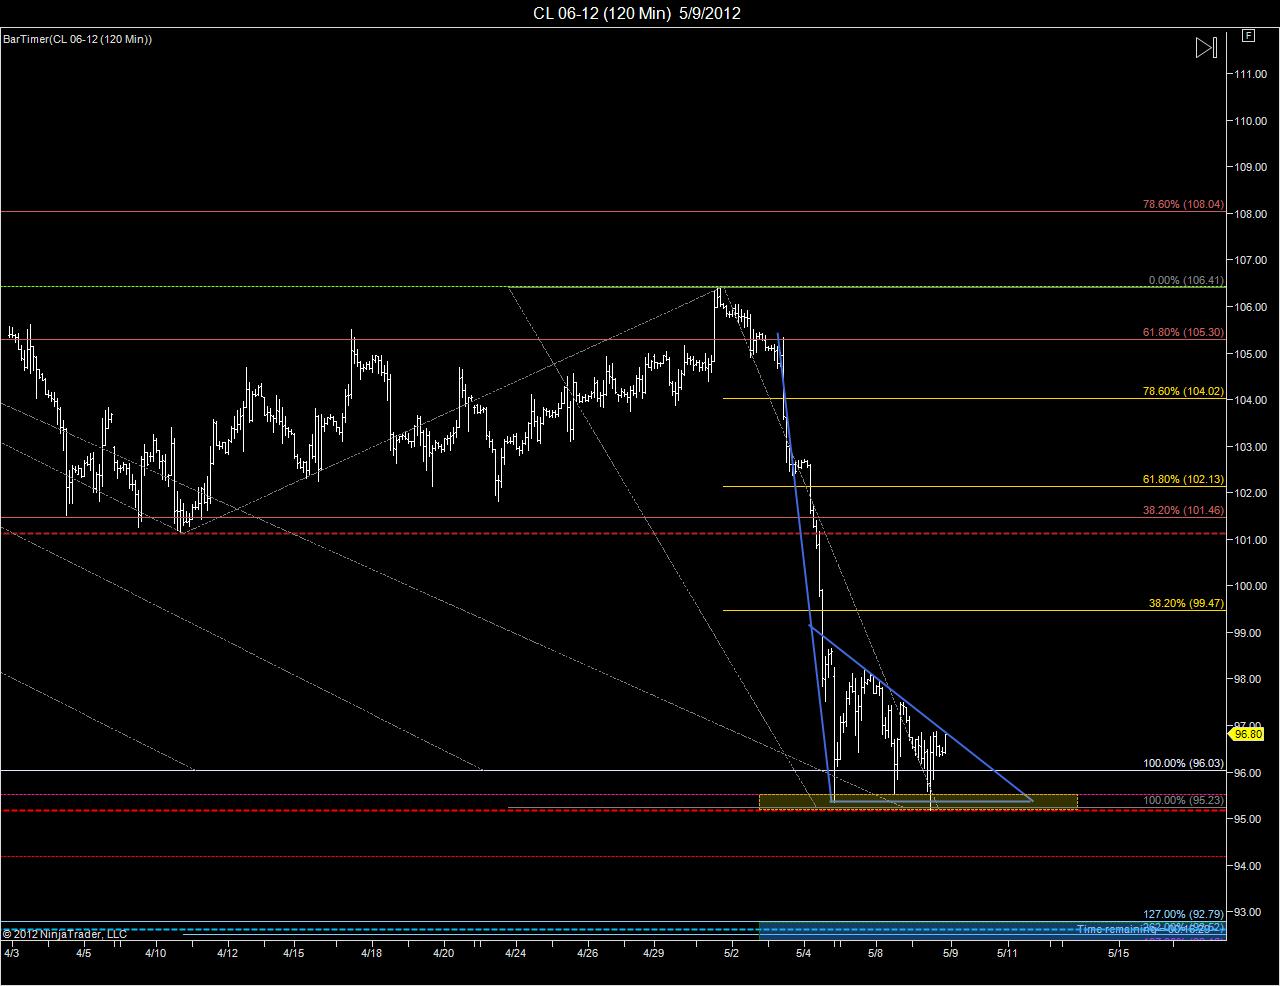Viewport: 1280px width, 986px height.
Task: Click the 4/29 date on time axis
Action: (x=653, y=953)
